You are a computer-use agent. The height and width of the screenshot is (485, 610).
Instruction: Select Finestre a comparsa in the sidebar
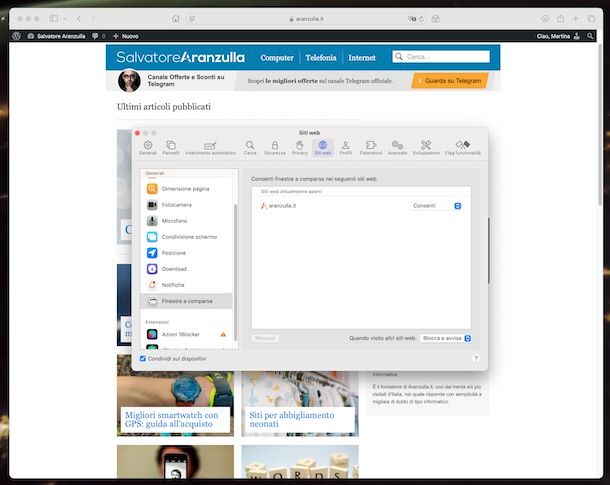click(x=186, y=301)
